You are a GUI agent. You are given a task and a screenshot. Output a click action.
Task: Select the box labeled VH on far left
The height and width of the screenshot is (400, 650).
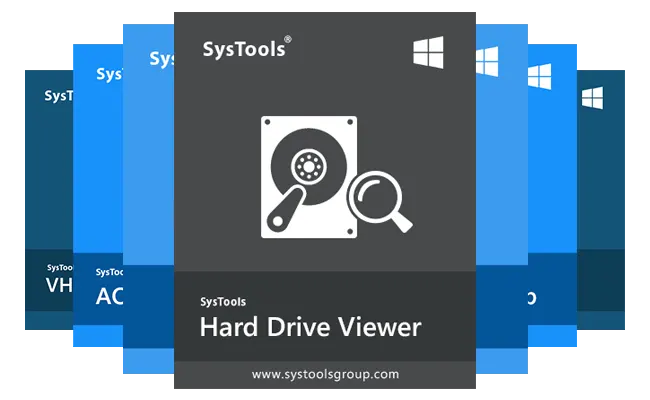49,200
